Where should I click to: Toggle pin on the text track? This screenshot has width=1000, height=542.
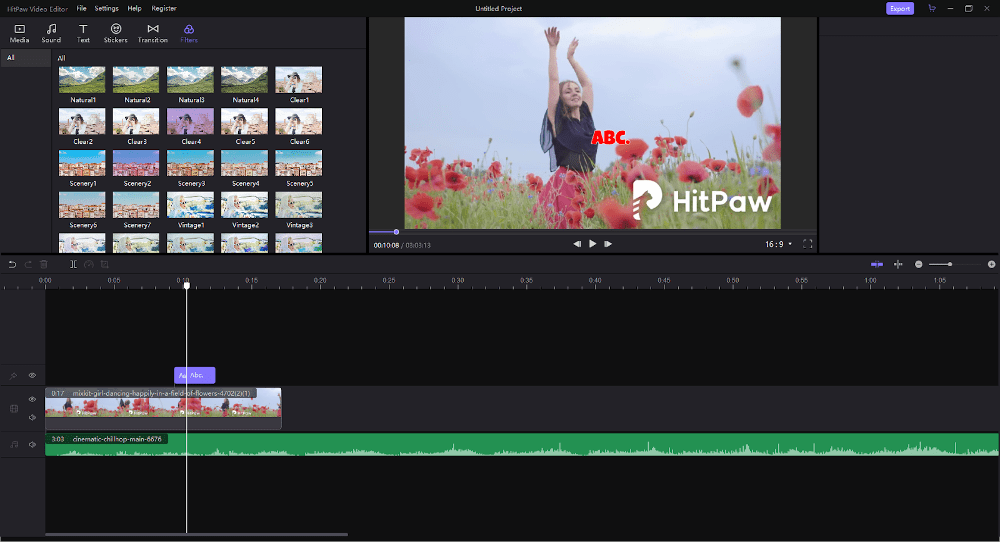click(x=13, y=376)
